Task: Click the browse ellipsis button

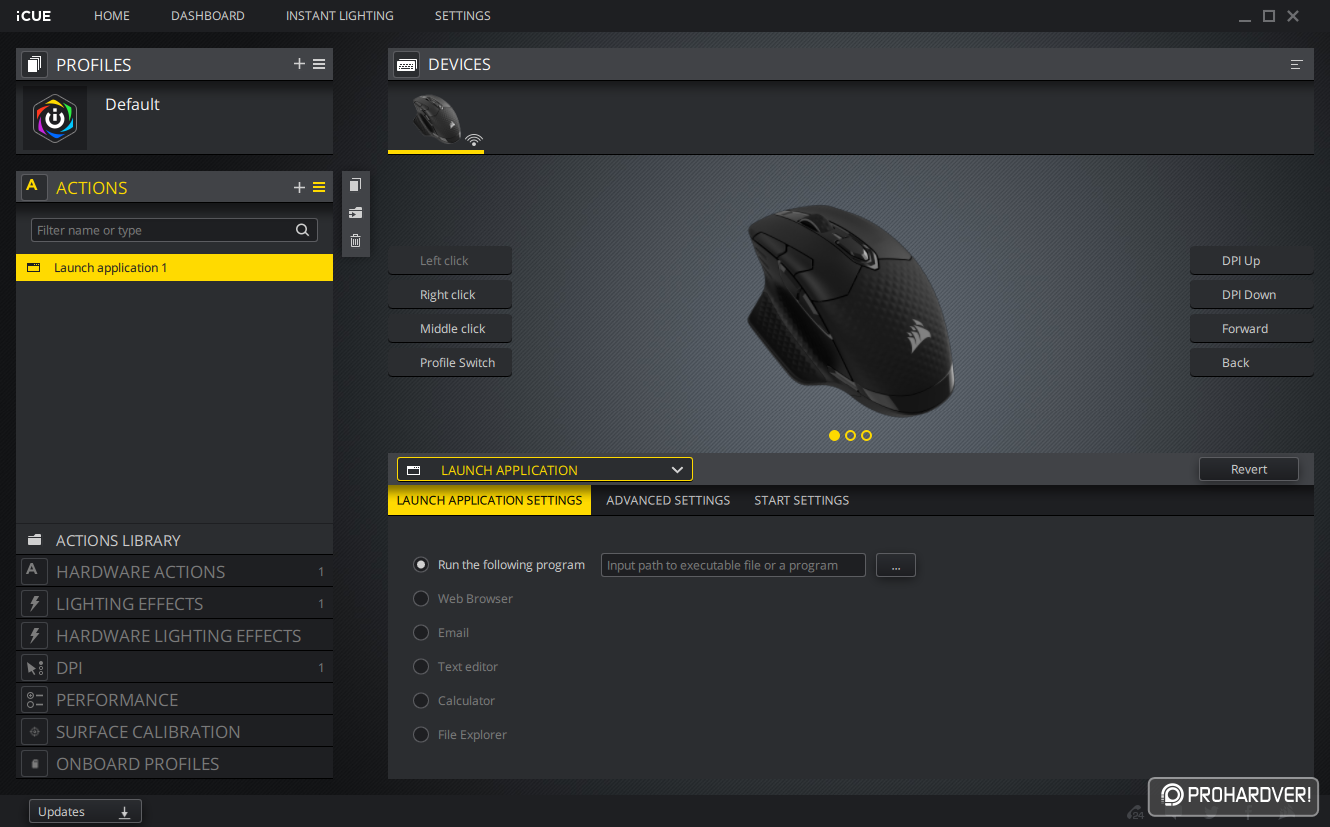Action: 896,565
